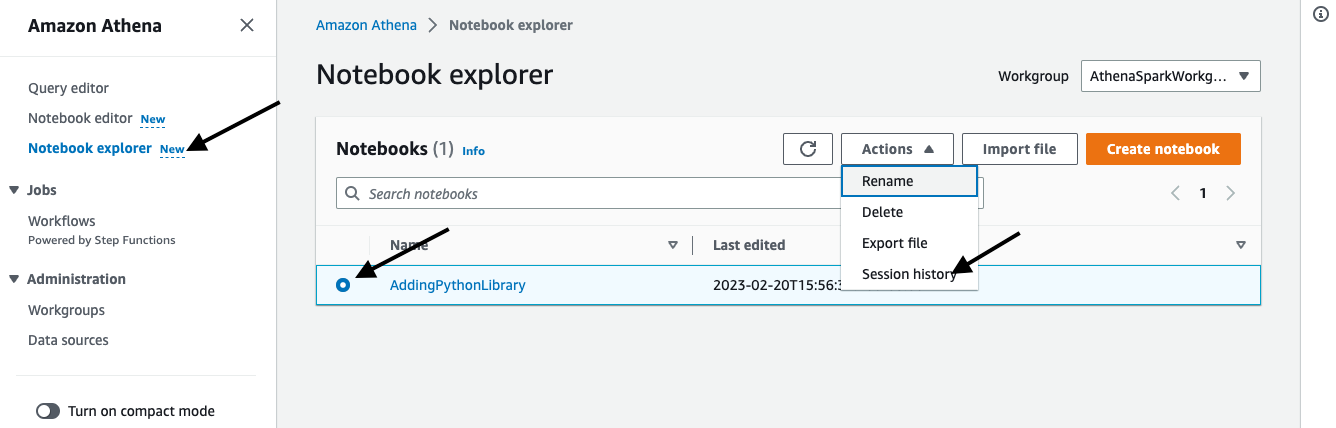Open the Workgroup dropdown
The width and height of the screenshot is (1336, 428).
coord(1170,76)
